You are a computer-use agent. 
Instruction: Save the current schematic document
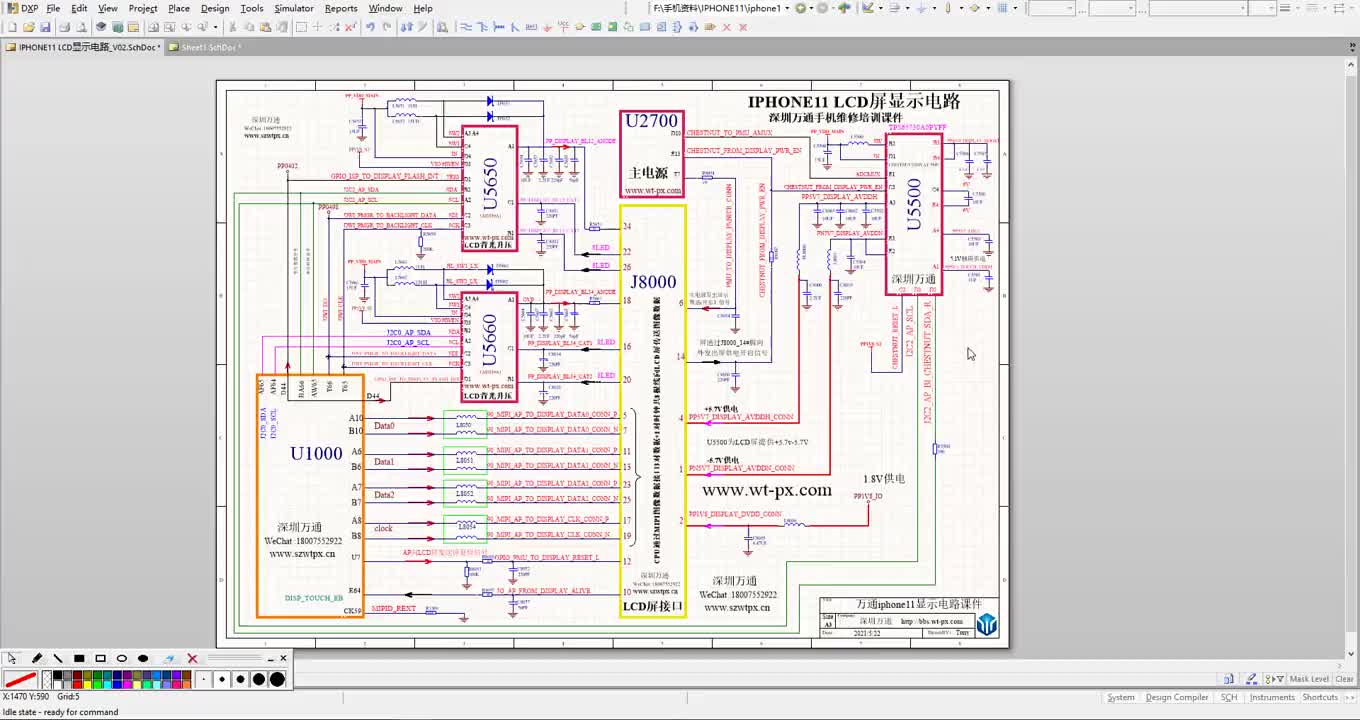coord(45,27)
